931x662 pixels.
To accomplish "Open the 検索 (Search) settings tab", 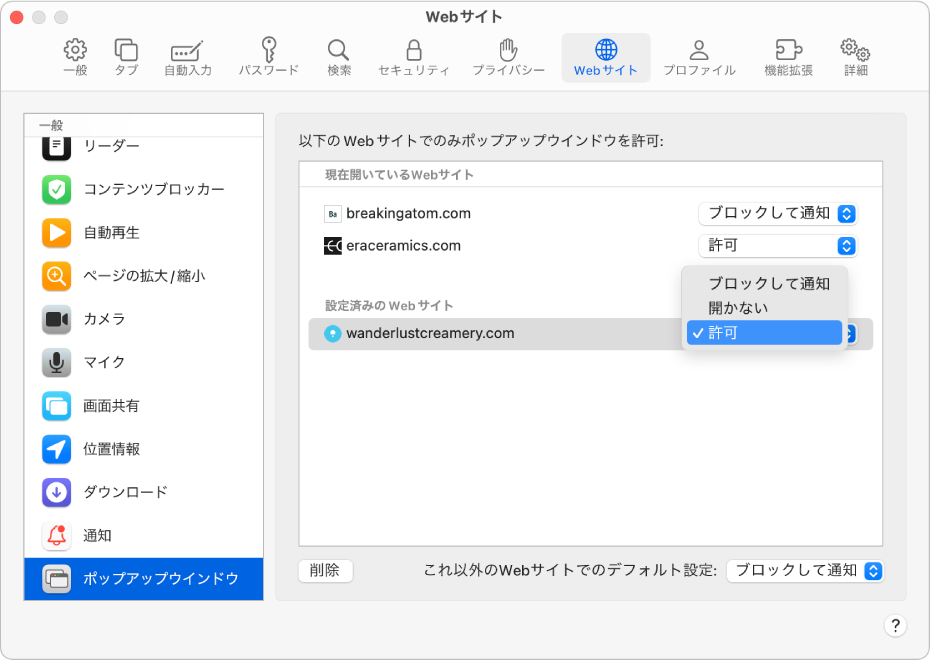I will (x=339, y=57).
